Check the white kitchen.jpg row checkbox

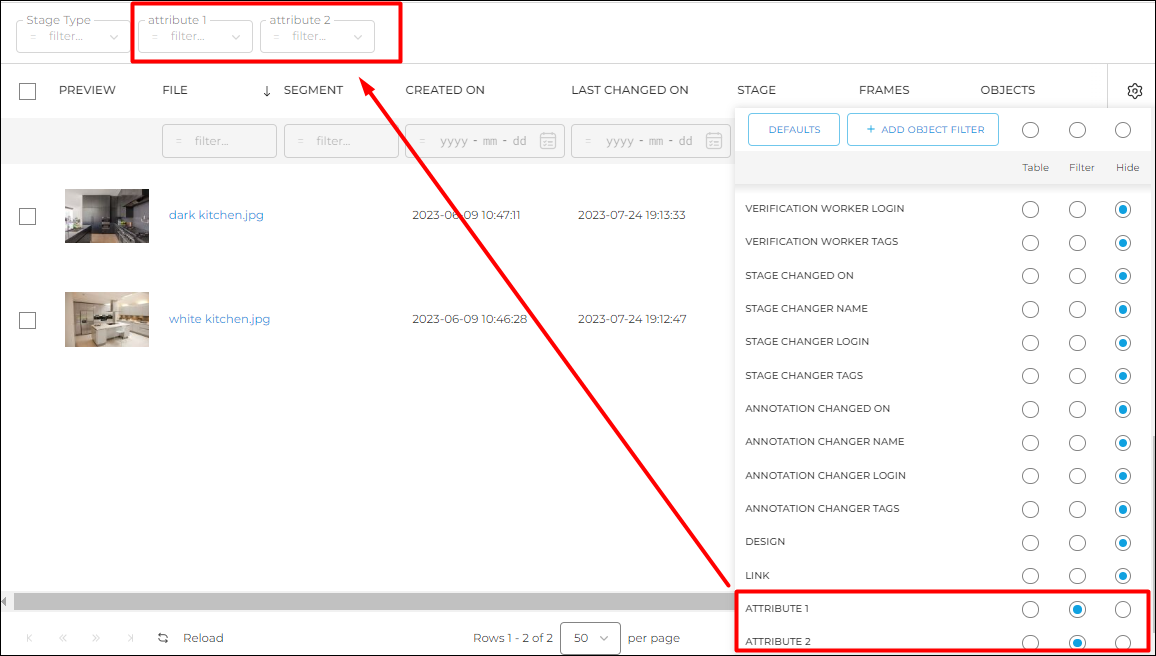pos(27,320)
